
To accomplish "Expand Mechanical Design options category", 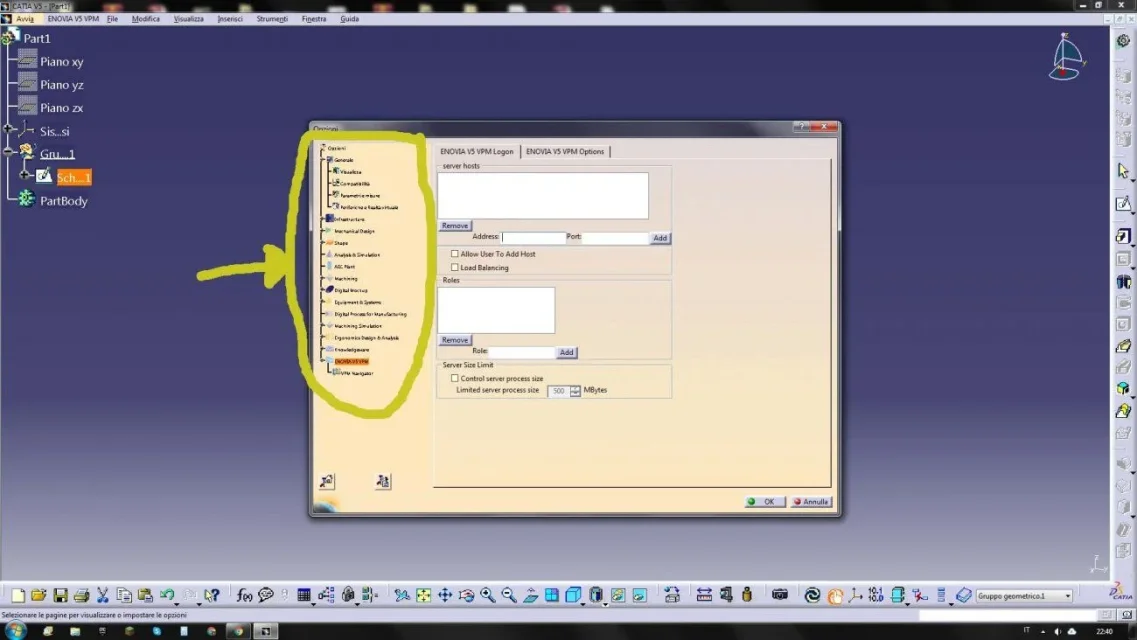I will pos(323,230).
